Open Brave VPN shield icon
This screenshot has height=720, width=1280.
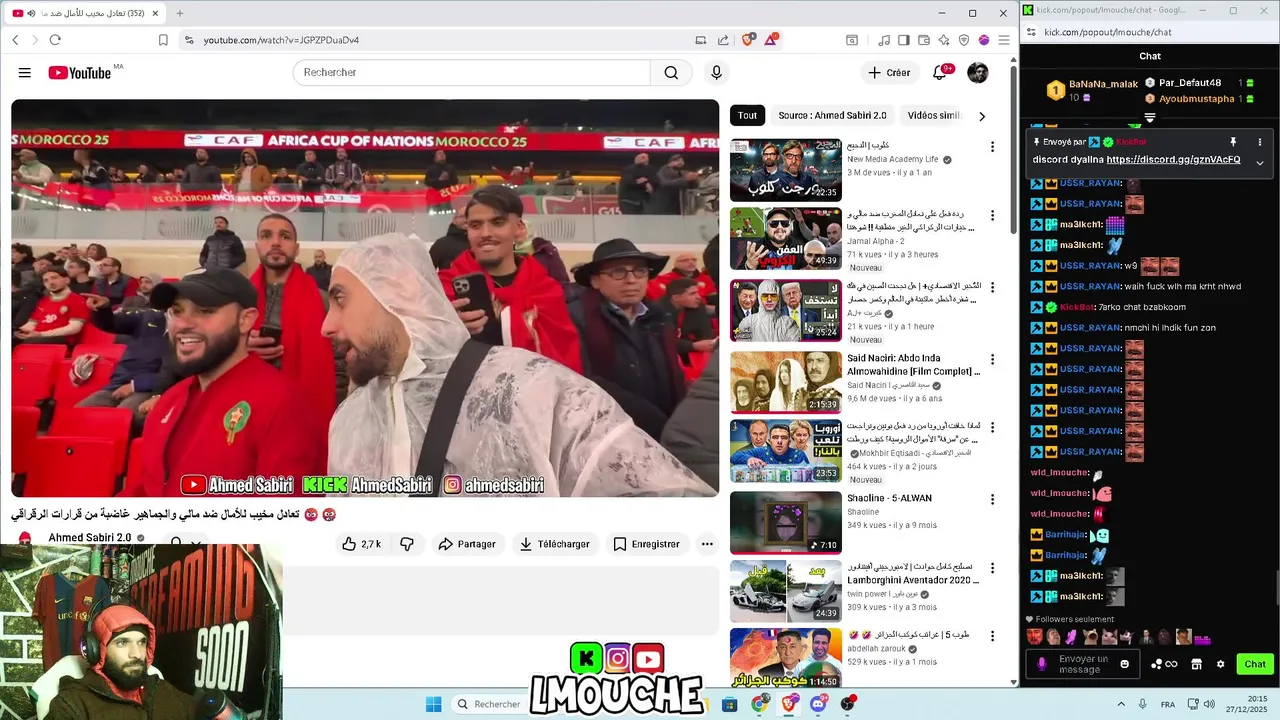[x=964, y=40]
